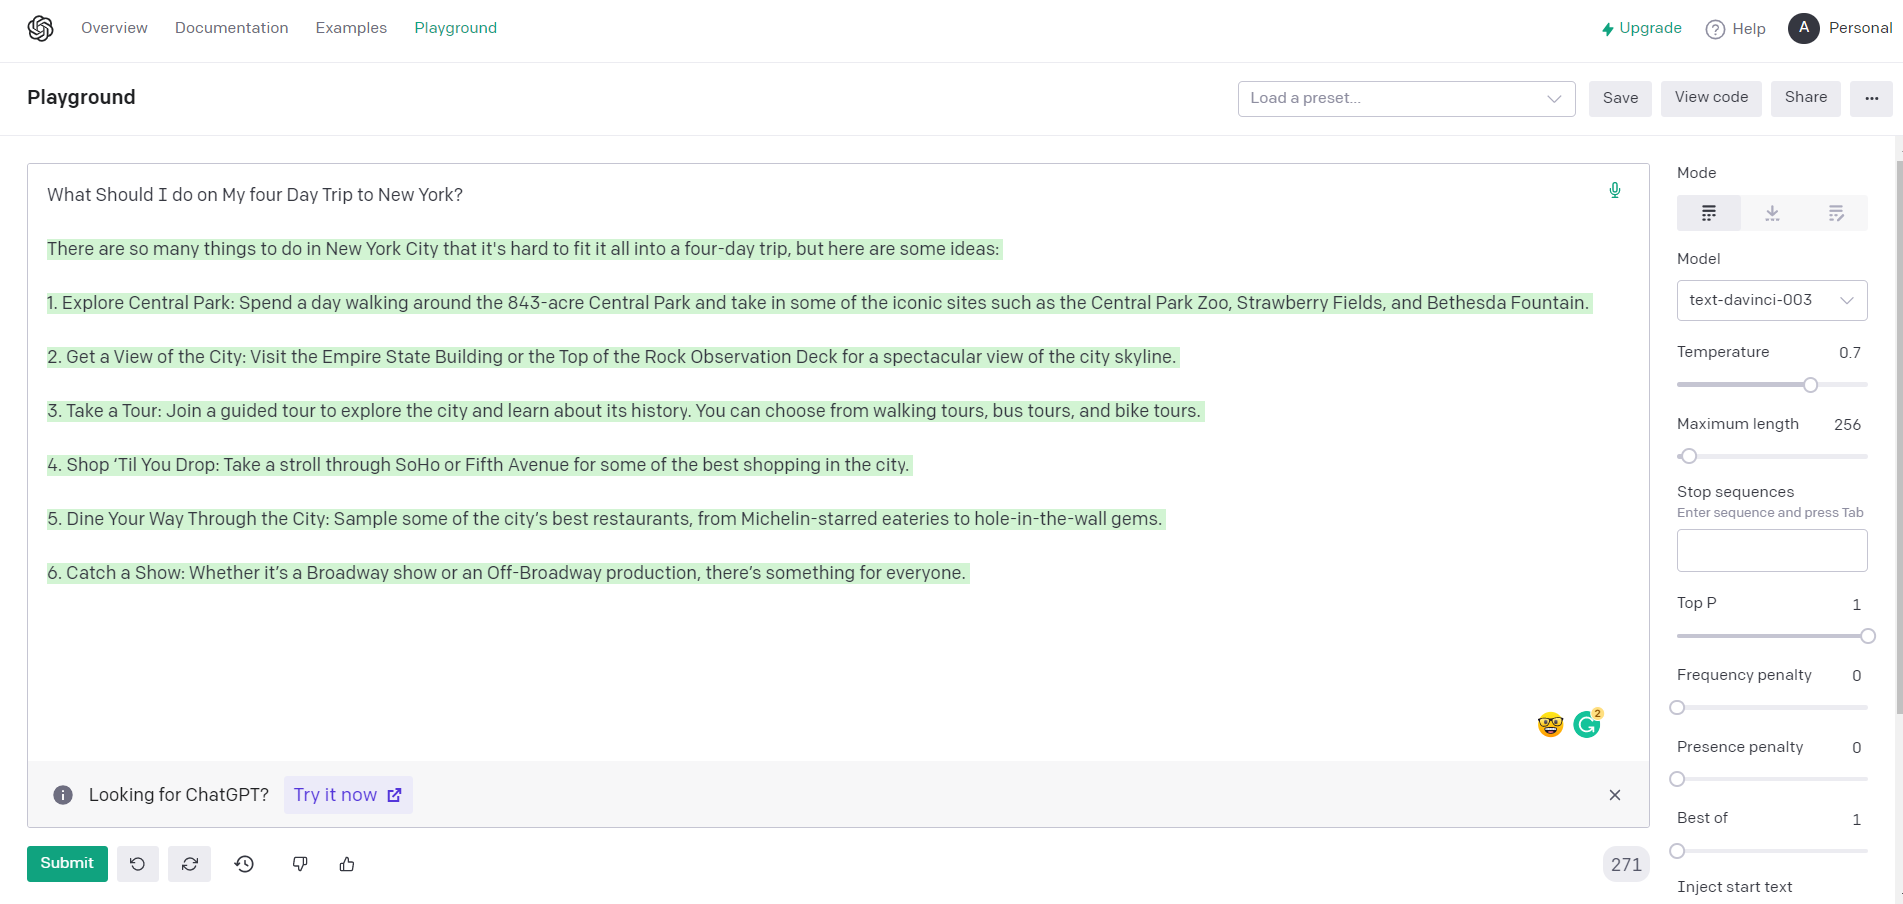Viewport: 1903px width, 904px height.
Task: Click the OpenAI logo
Action: [40, 29]
